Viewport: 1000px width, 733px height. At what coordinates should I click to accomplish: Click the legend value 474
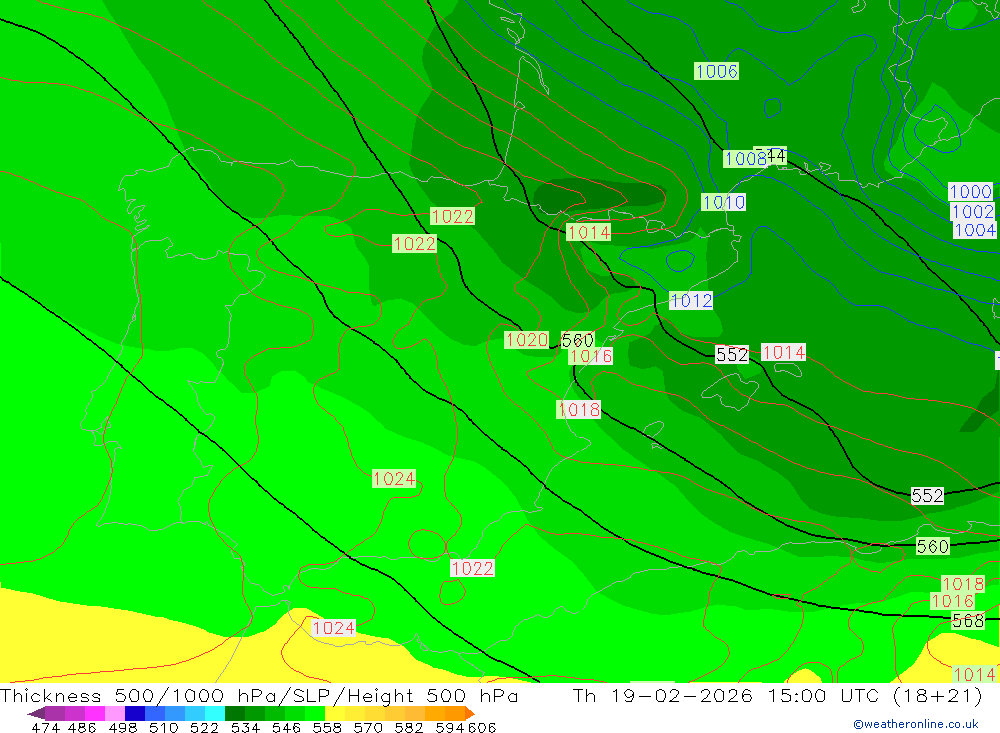(45, 727)
